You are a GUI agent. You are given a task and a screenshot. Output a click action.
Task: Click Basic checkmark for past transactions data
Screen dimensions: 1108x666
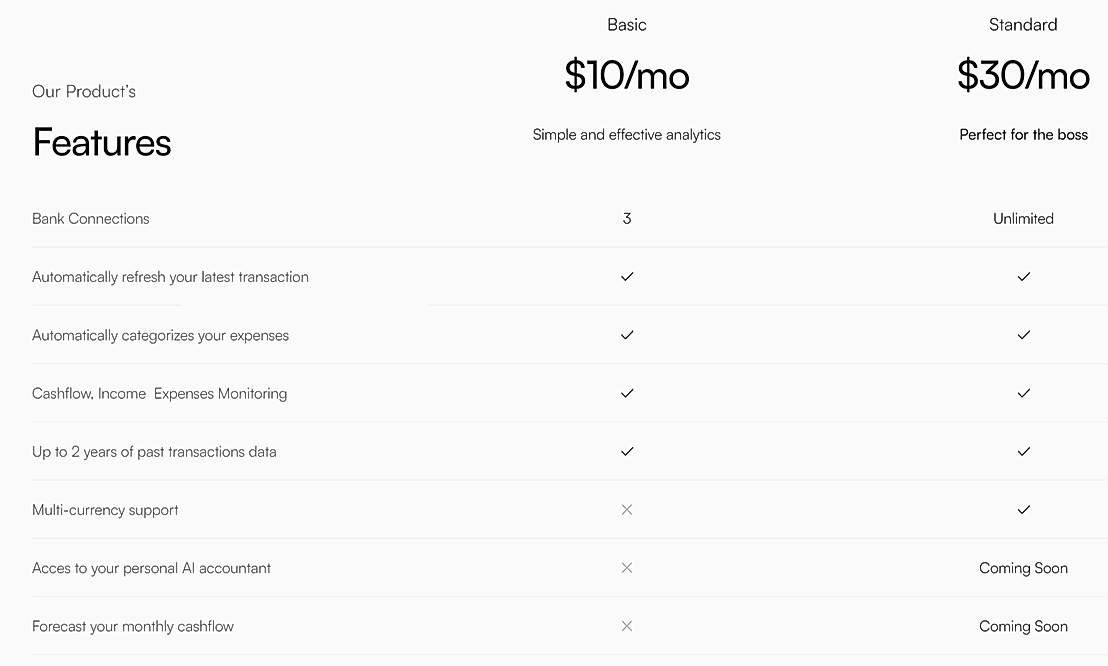(627, 451)
